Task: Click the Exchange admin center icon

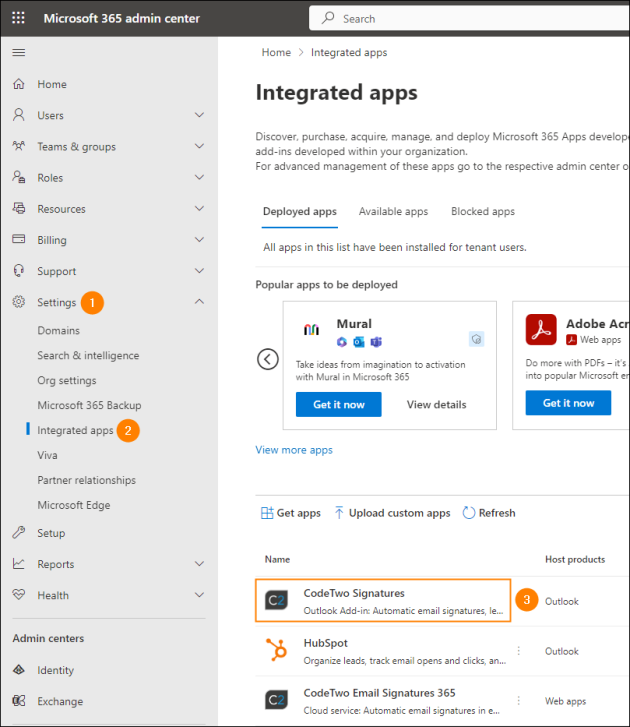Action: [x=19, y=701]
